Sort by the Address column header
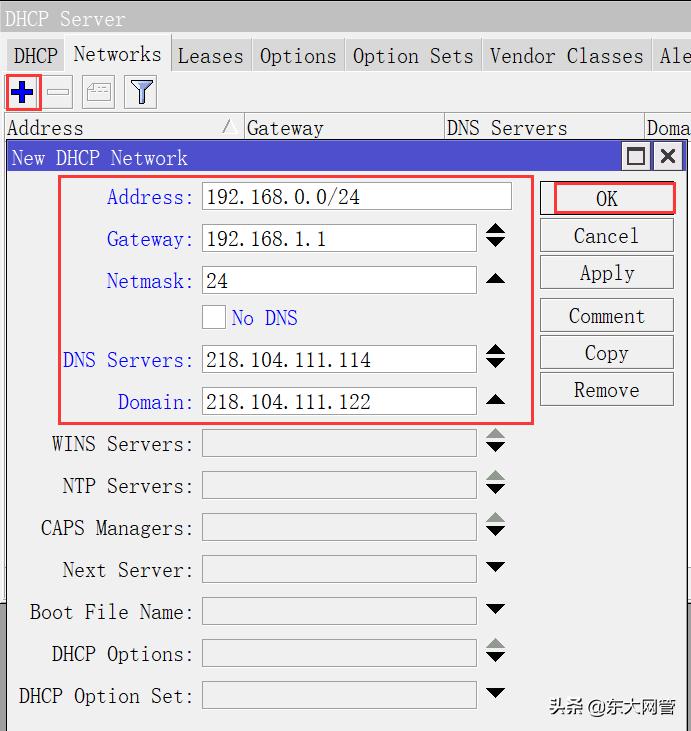691x731 pixels. pos(124,127)
